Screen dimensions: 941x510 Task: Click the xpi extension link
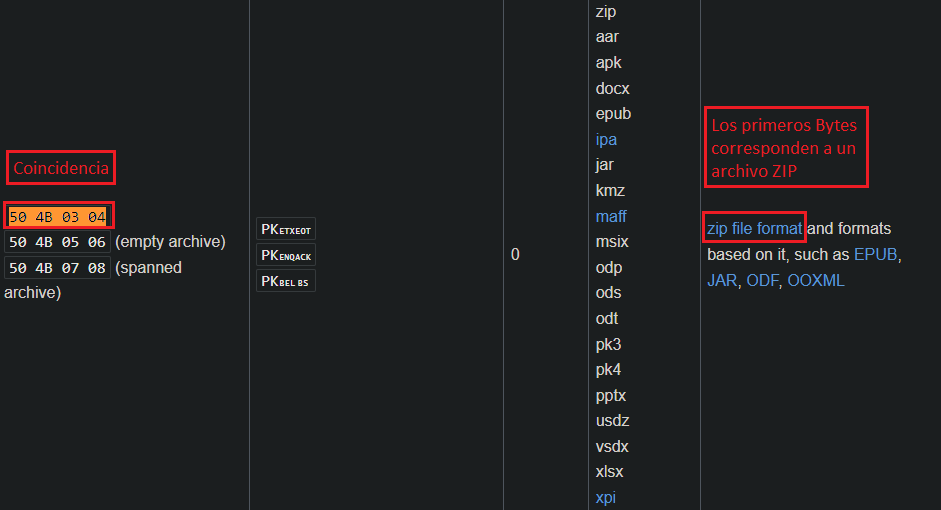[x=606, y=497]
